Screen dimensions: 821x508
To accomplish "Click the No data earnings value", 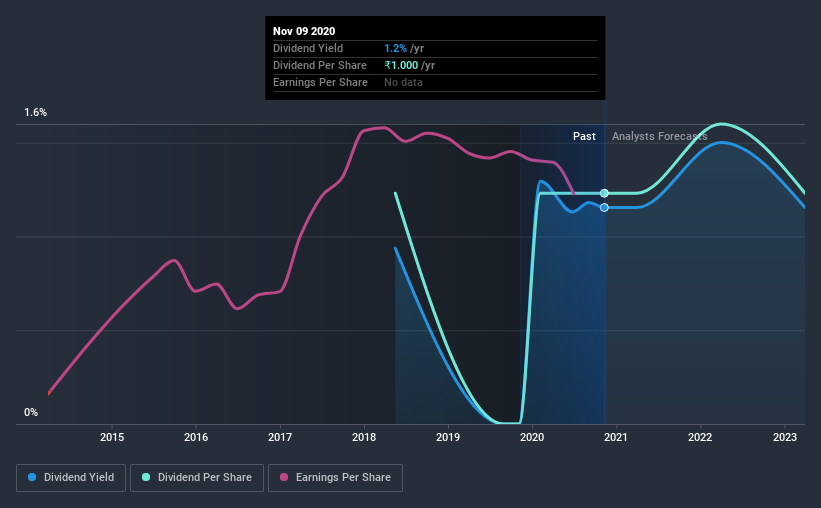I will (403, 82).
